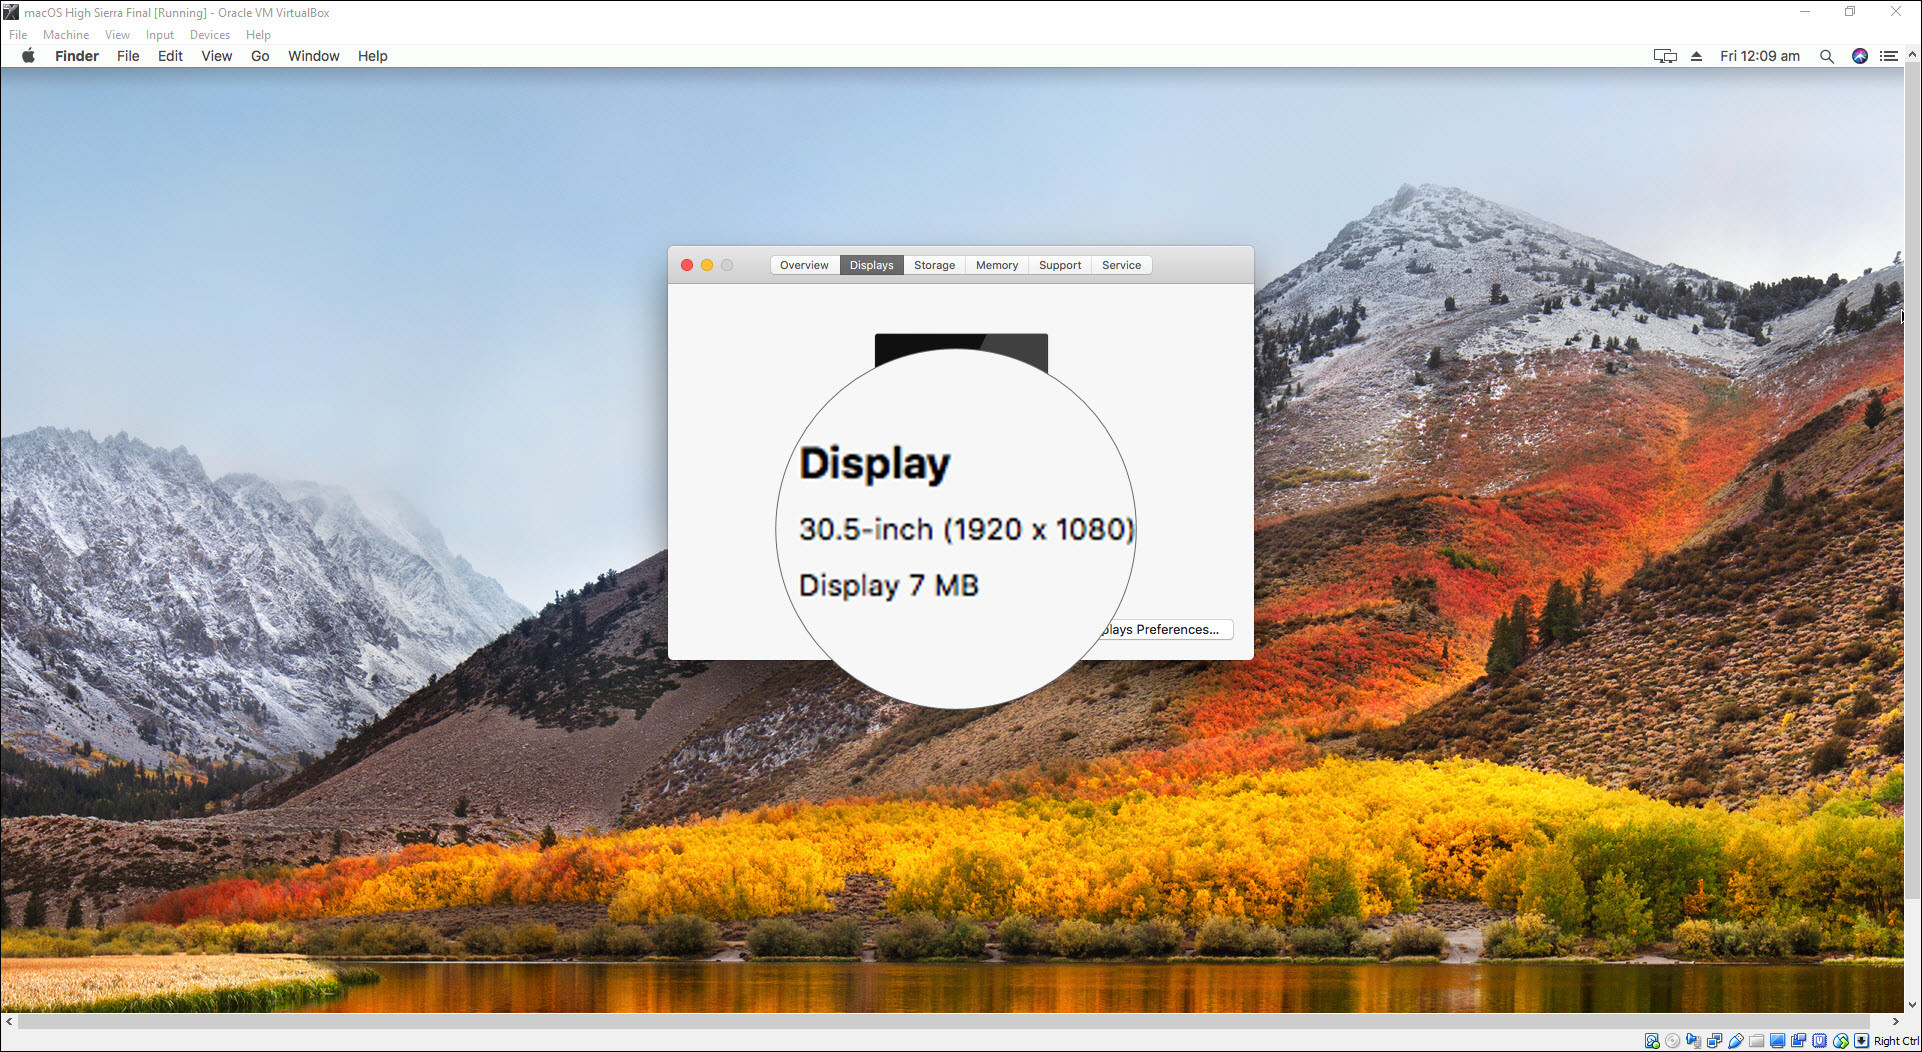This screenshot has height=1052, width=1922.
Task: Click VirtualBox window title bar app icon
Action: [x=11, y=12]
